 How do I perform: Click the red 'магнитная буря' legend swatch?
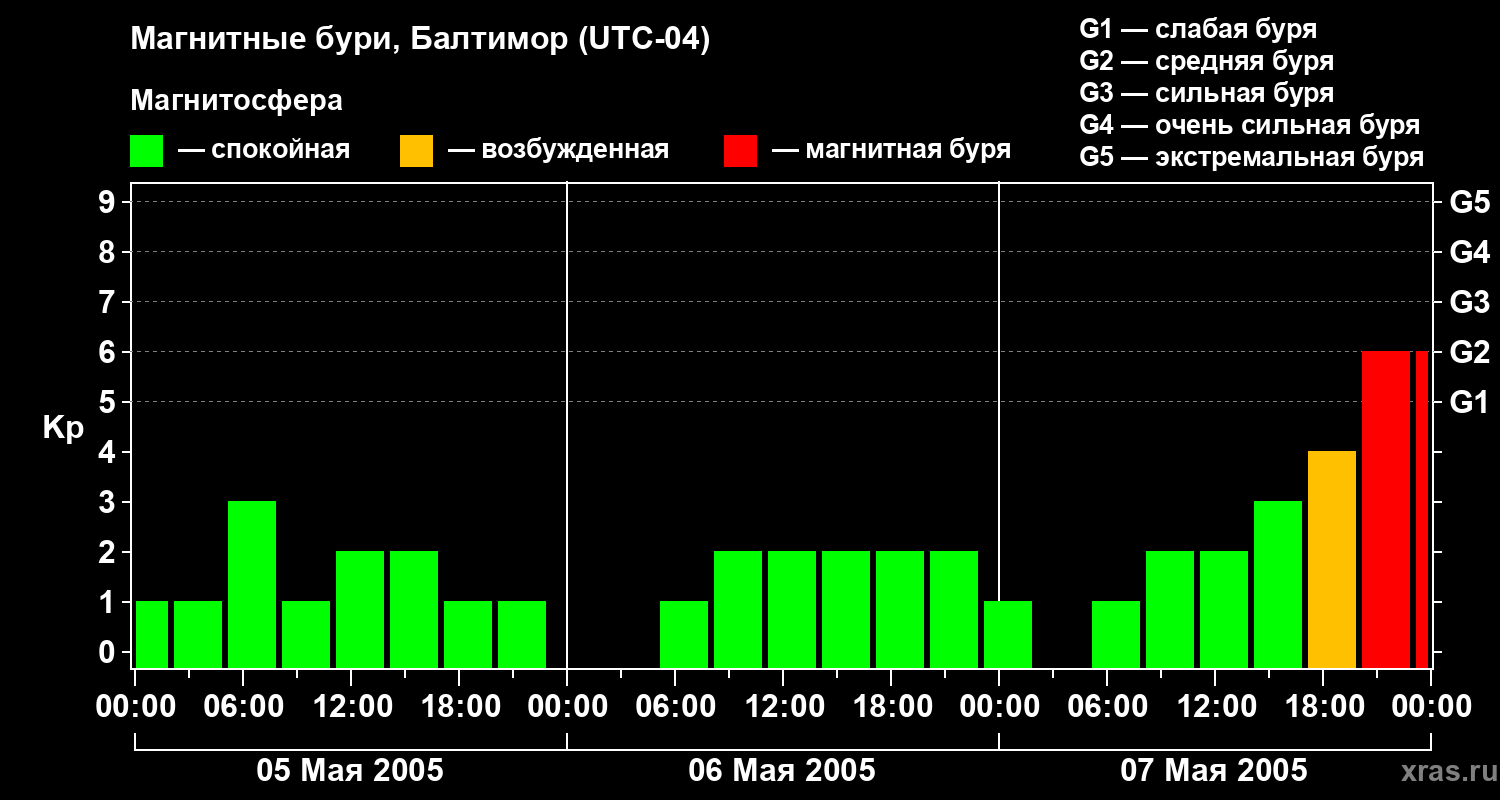(x=740, y=151)
